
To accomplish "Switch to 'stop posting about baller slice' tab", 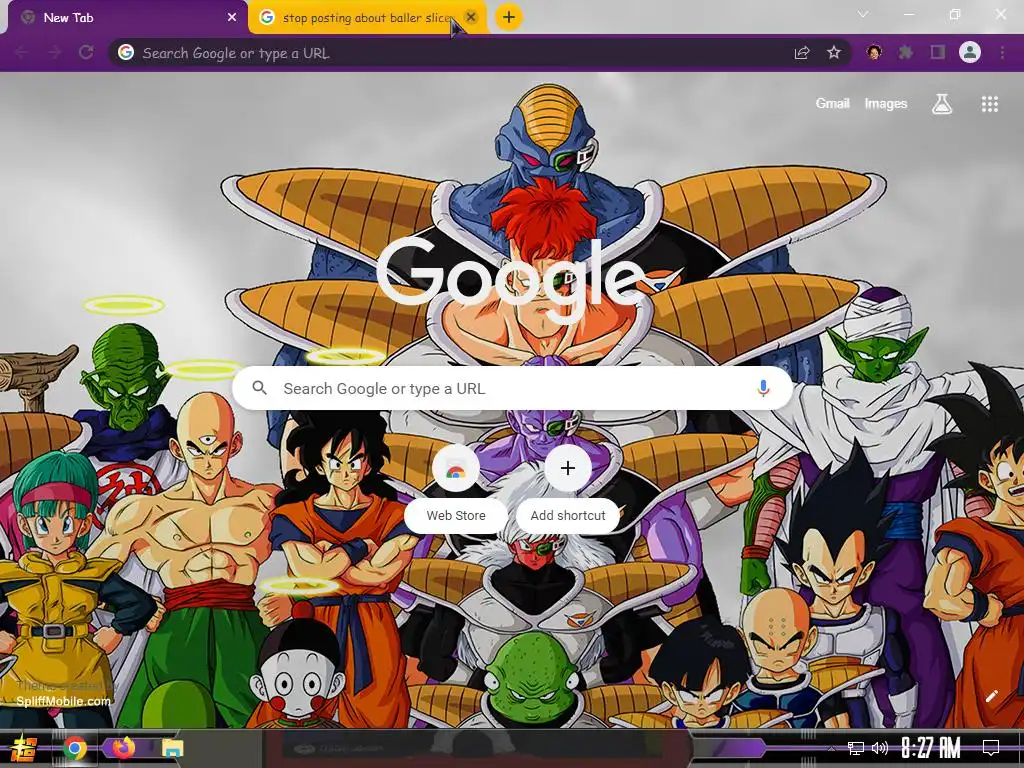I will (x=368, y=18).
